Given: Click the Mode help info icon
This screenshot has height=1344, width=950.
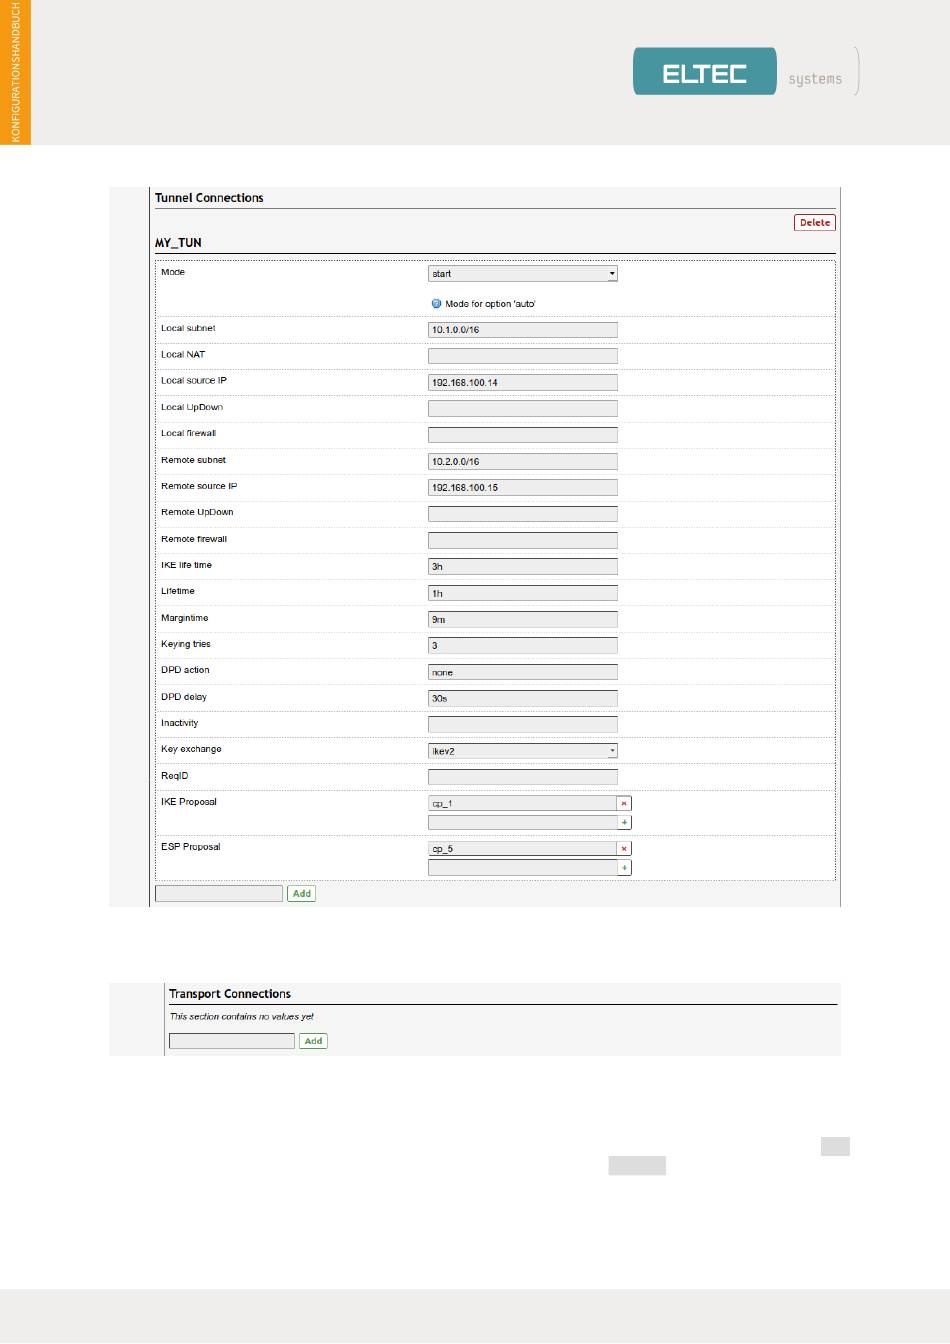Looking at the screenshot, I should (436, 304).
